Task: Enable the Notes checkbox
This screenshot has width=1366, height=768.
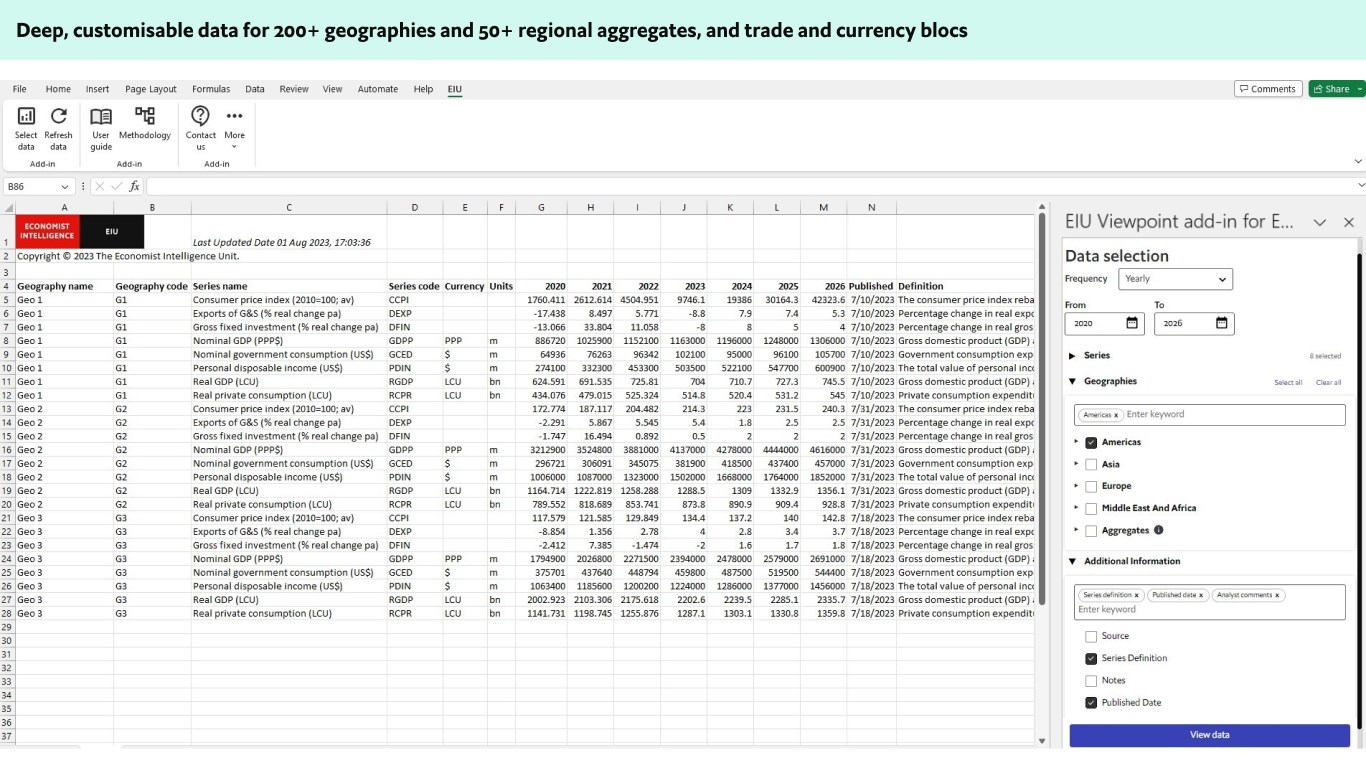Action: [1091, 680]
